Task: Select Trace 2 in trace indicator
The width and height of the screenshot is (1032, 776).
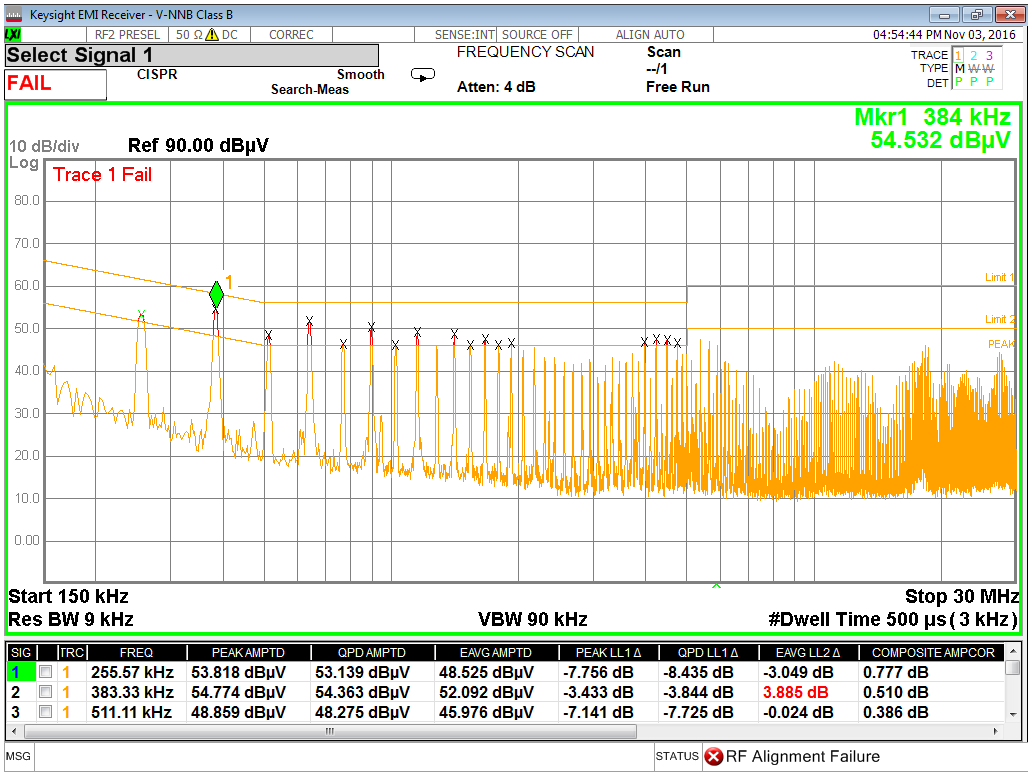Action: (974, 56)
